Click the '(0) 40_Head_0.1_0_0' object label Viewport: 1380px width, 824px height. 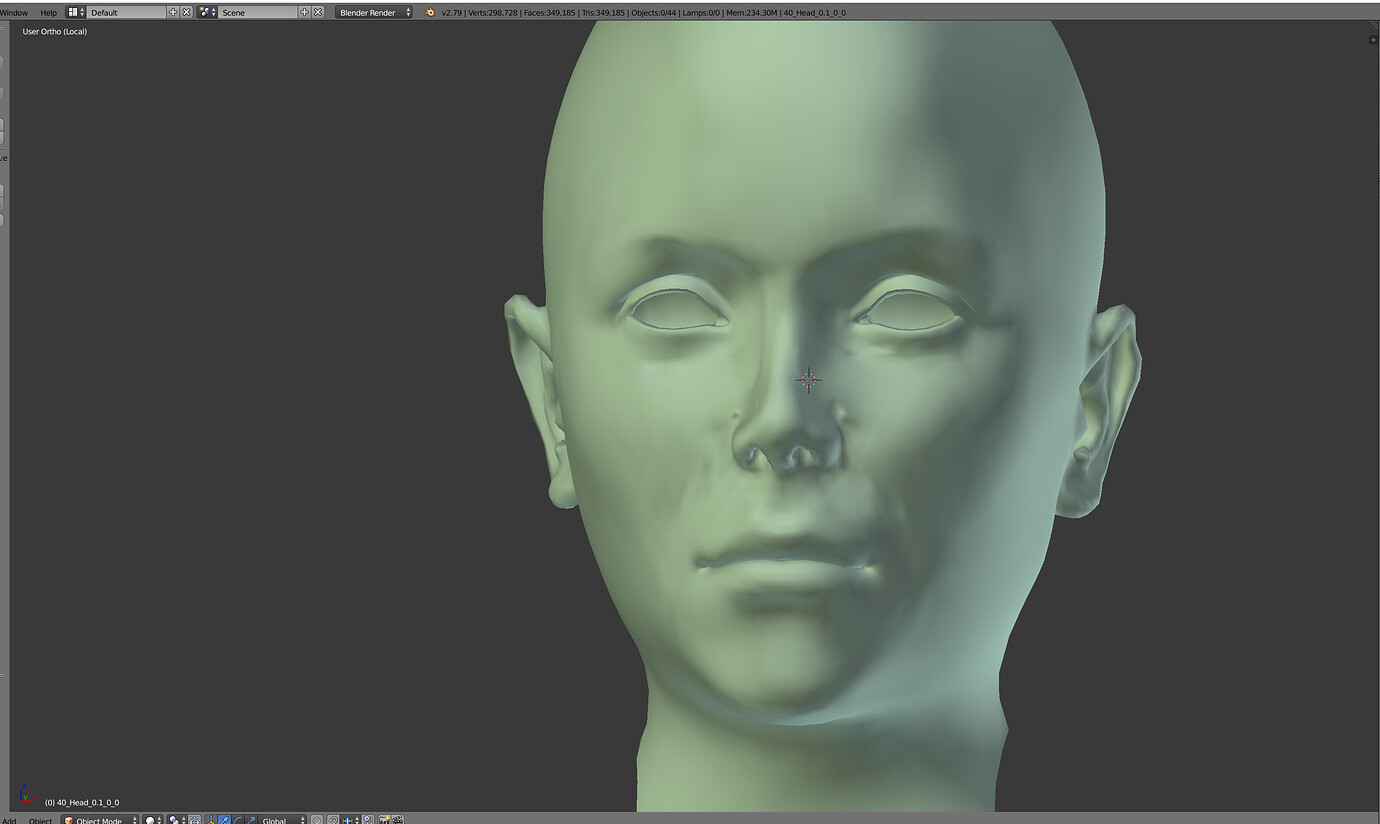pos(82,802)
